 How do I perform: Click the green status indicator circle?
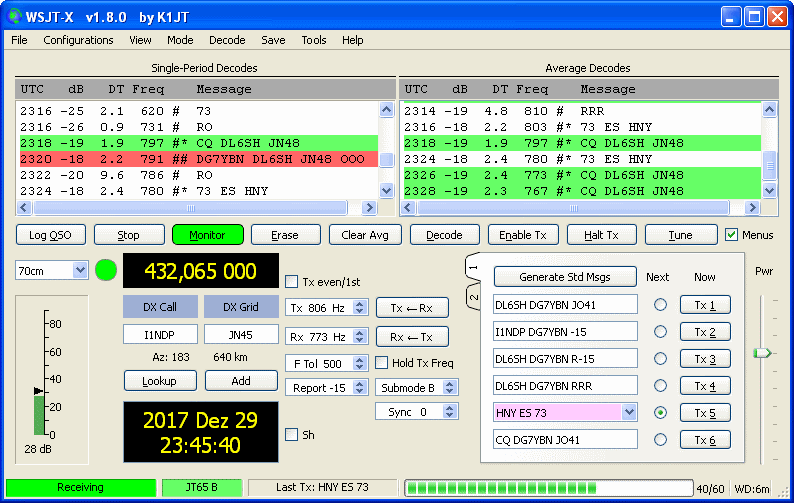point(106,270)
